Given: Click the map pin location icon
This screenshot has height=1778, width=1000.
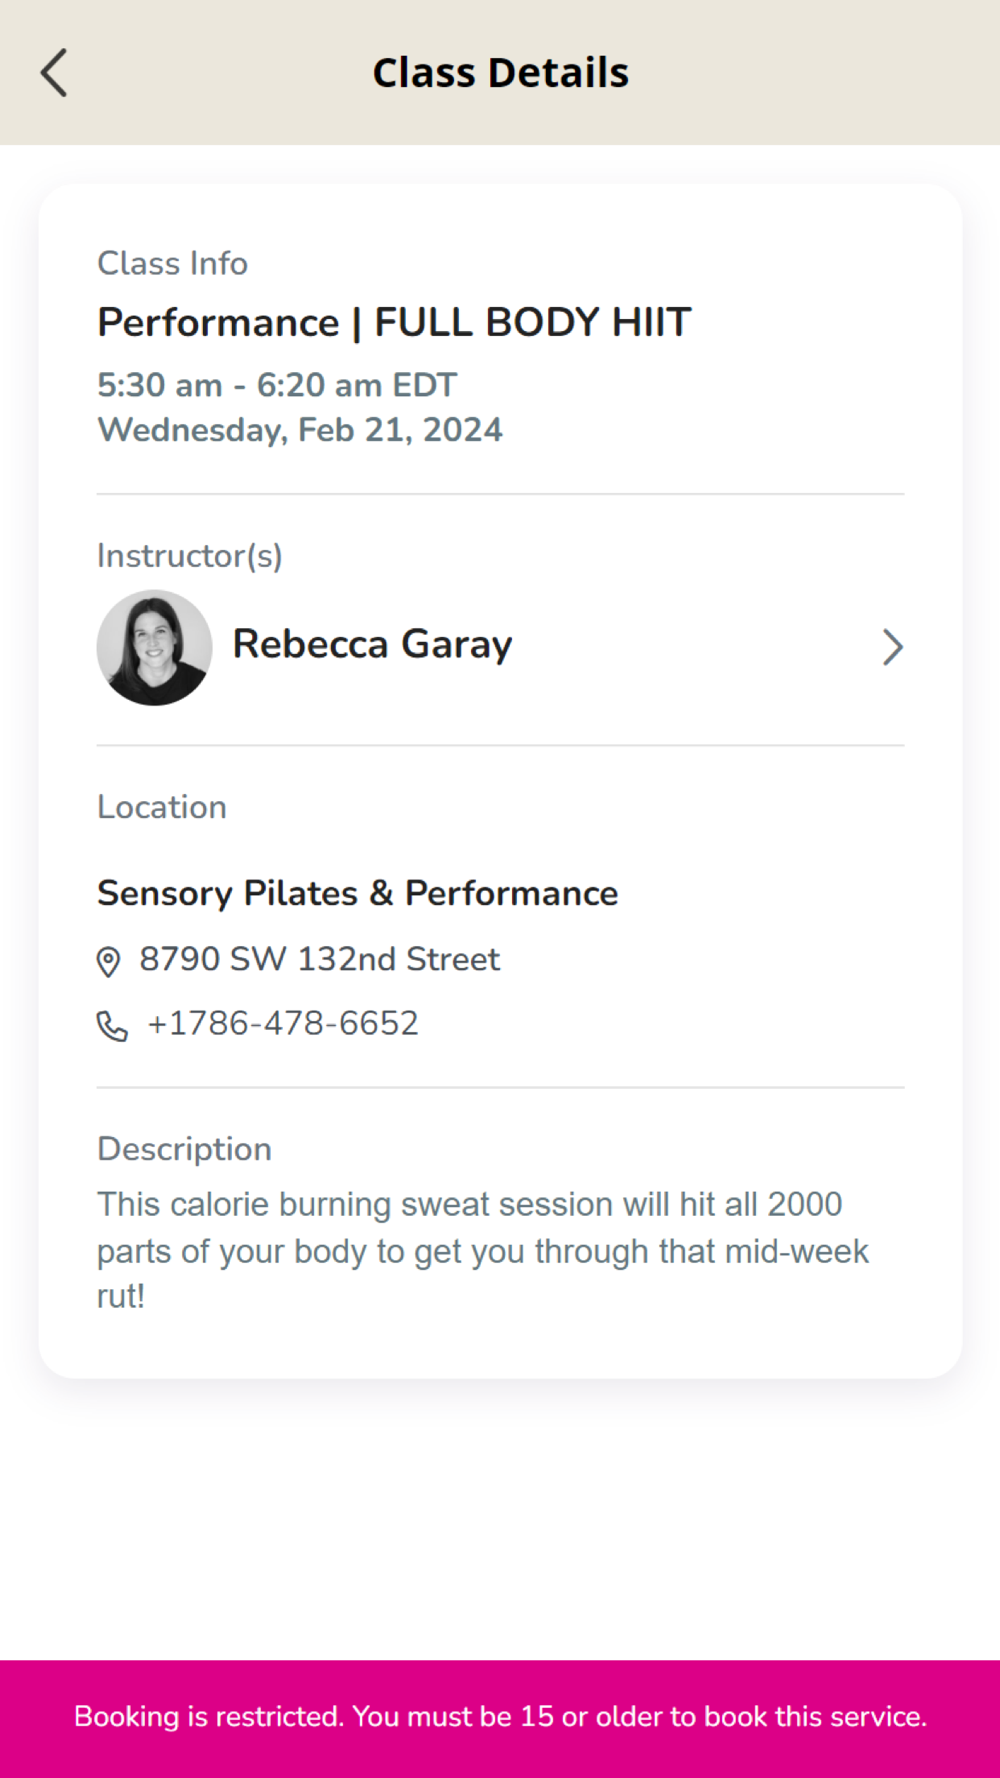Looking at the screenshot, I should coord(108,961).
